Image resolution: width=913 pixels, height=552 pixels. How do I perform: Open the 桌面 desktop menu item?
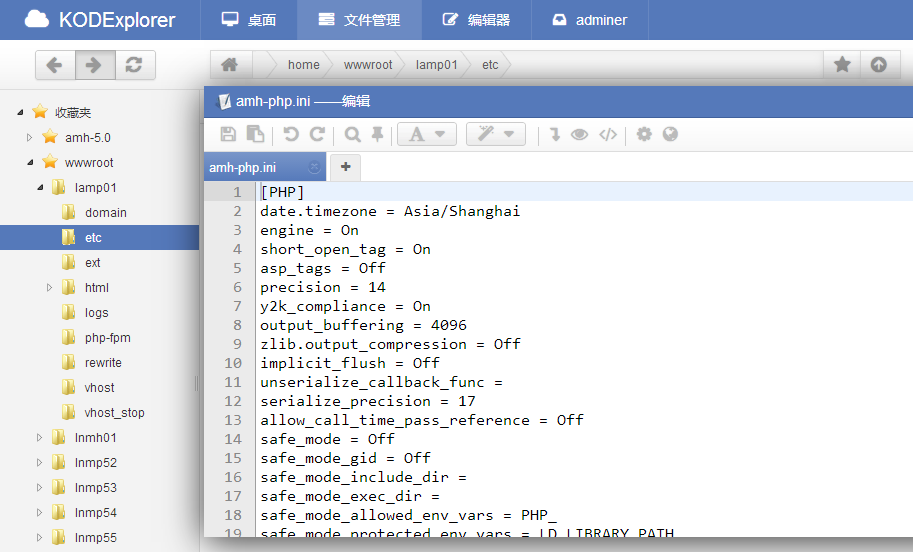point(249,20)
